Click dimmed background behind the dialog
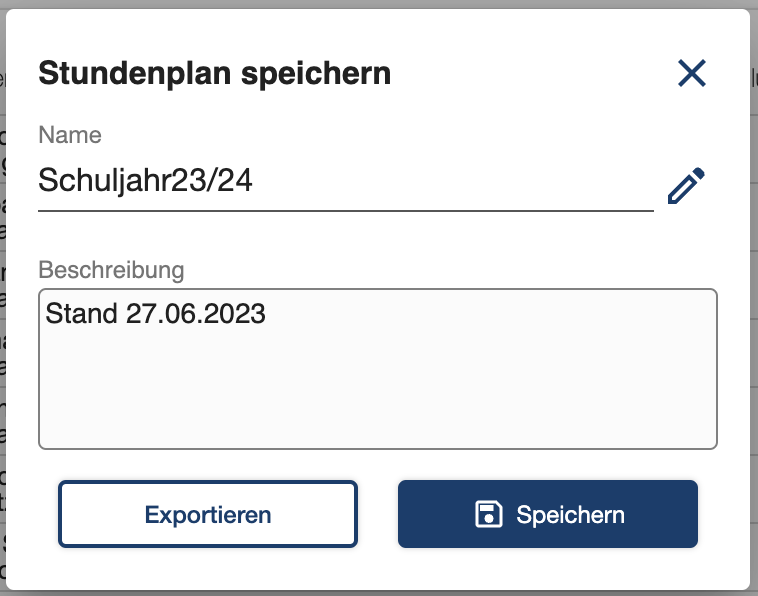Image resolution: width=758 pixels, height=596 pixels. coord(754,290)
